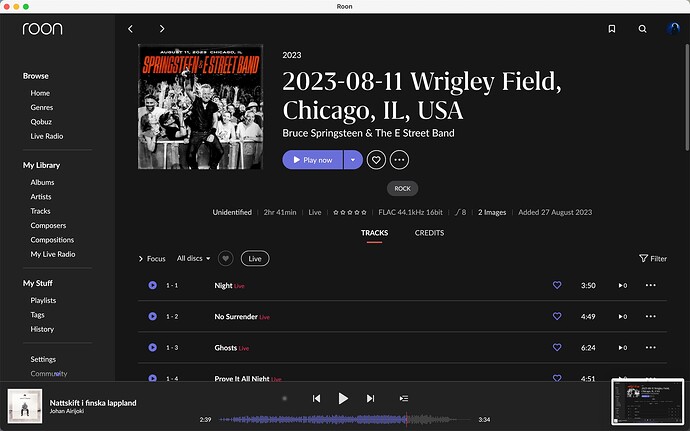Open Playlists in My Stuff
Screen dimensions: 690x431
(43, 300)
